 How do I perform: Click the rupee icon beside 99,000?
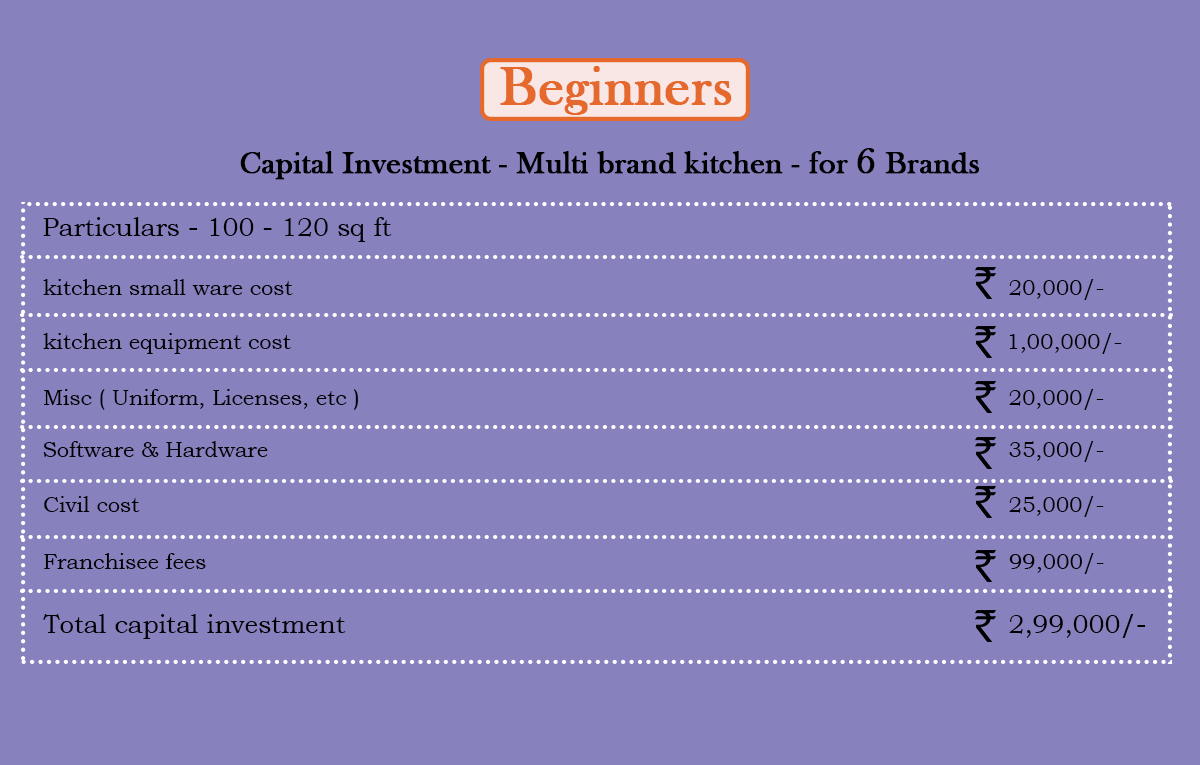coord(985,566)
